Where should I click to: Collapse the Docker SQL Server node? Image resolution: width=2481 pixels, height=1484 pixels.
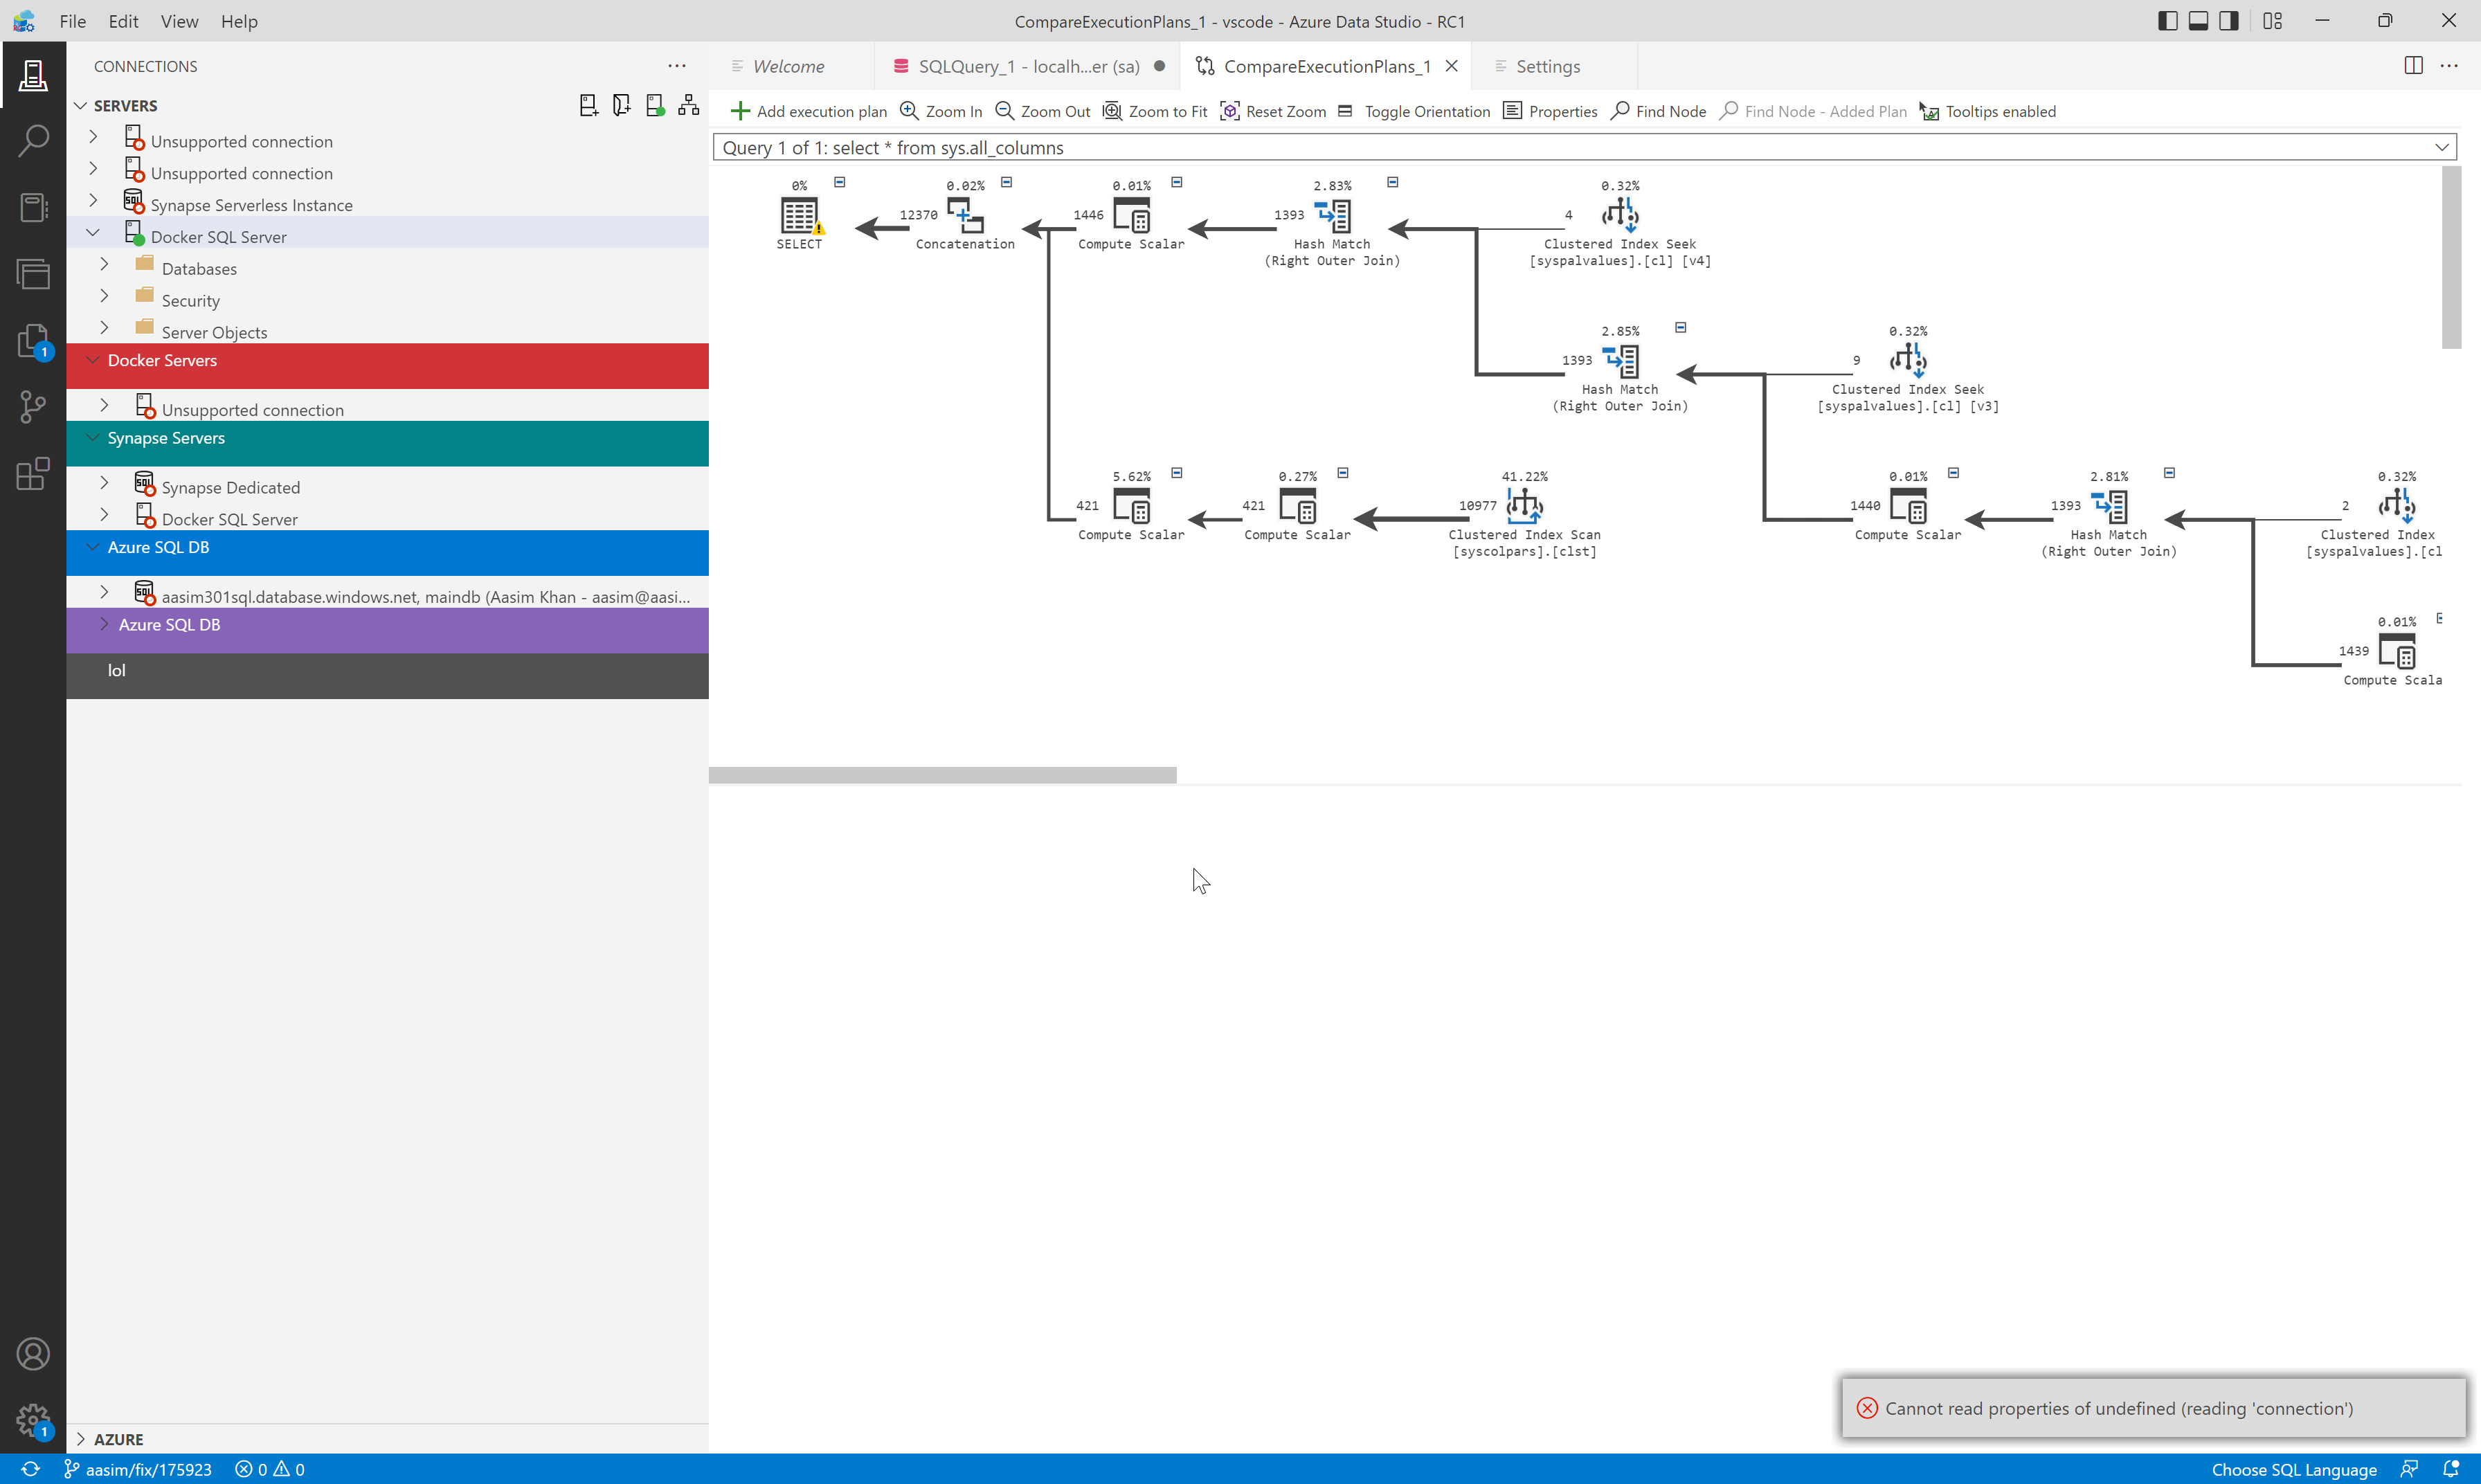pyautogui.click(x=92, y=233)
